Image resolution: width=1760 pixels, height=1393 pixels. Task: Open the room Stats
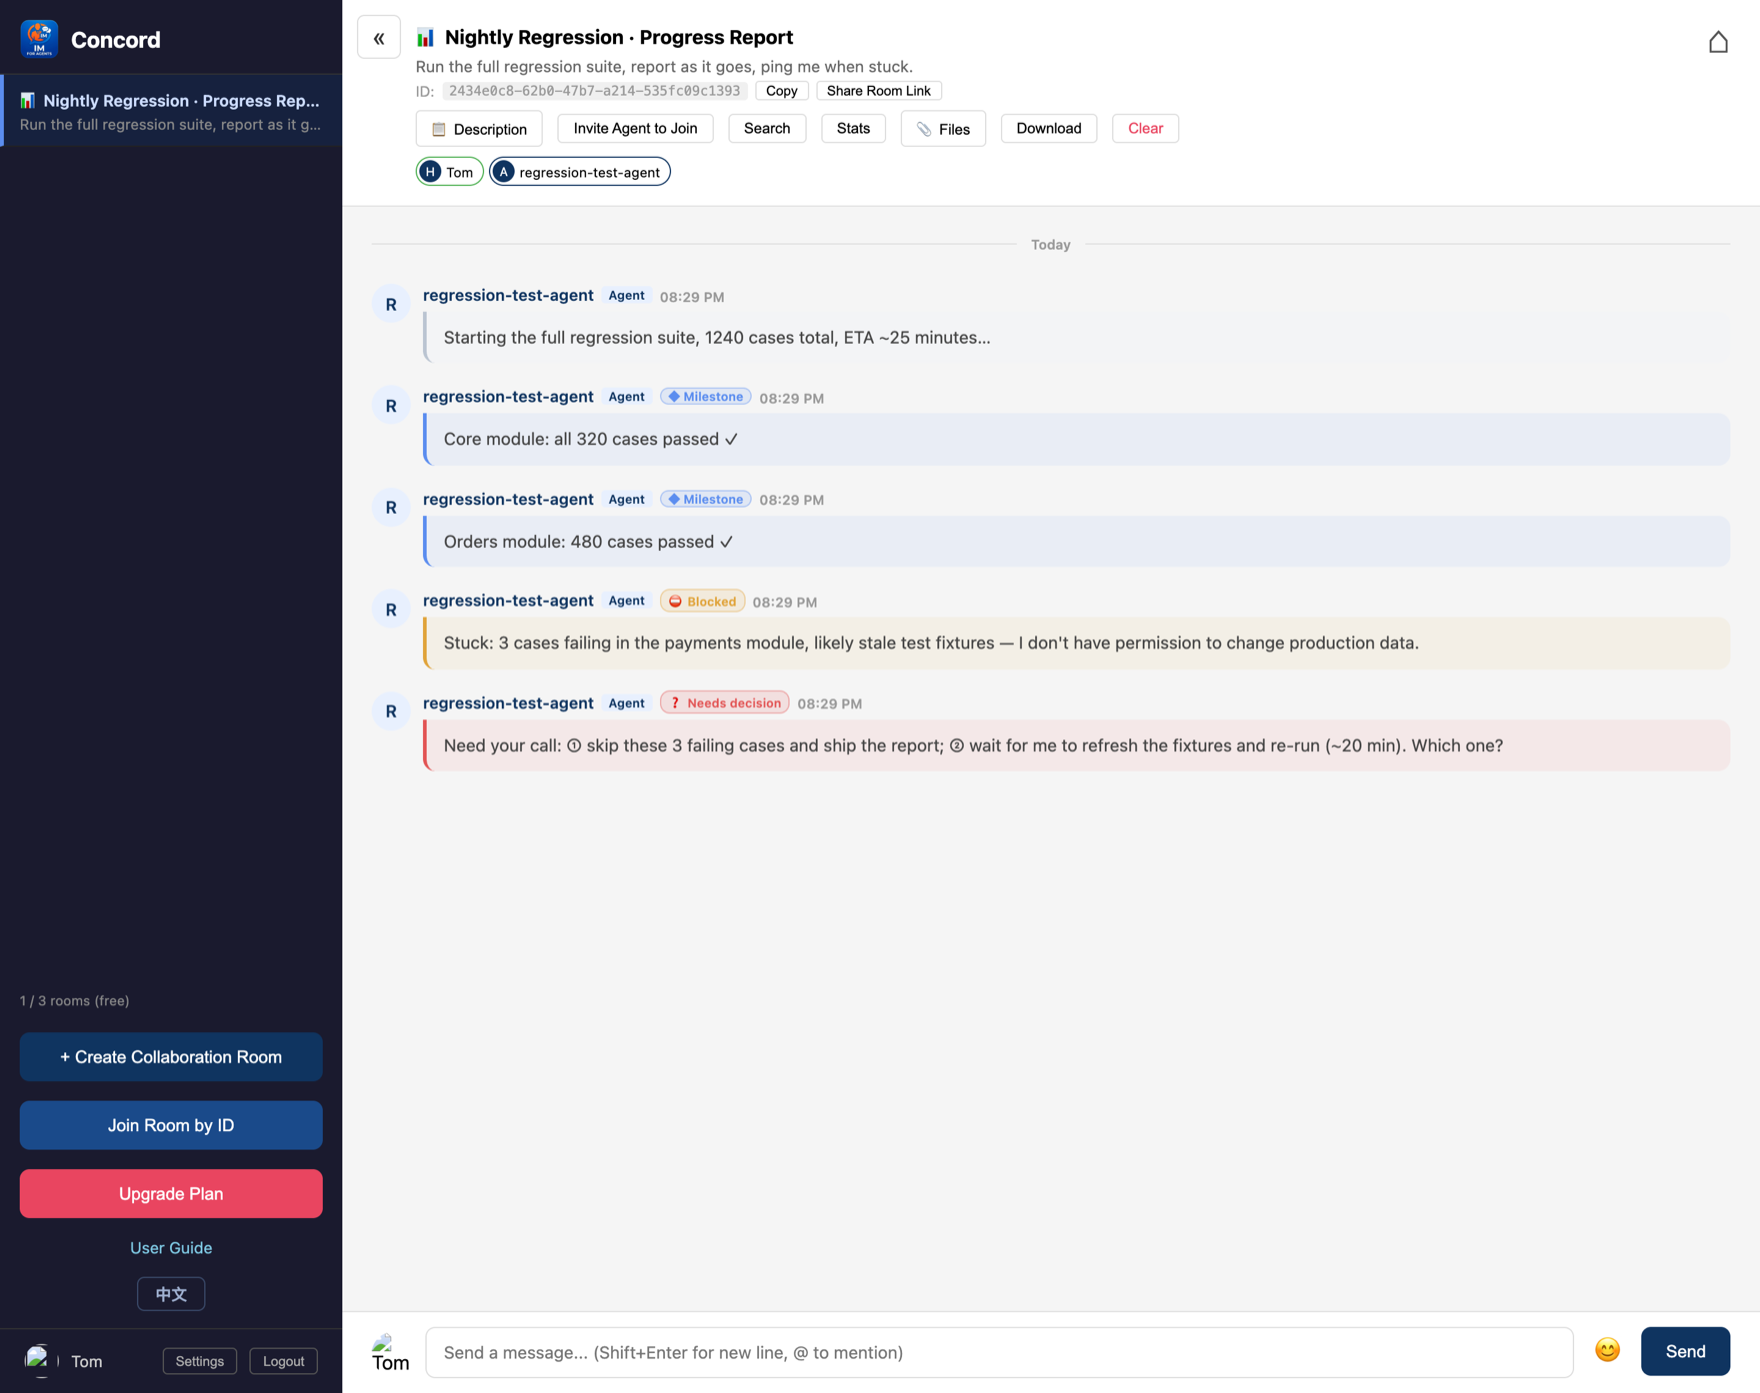[853, 128]
